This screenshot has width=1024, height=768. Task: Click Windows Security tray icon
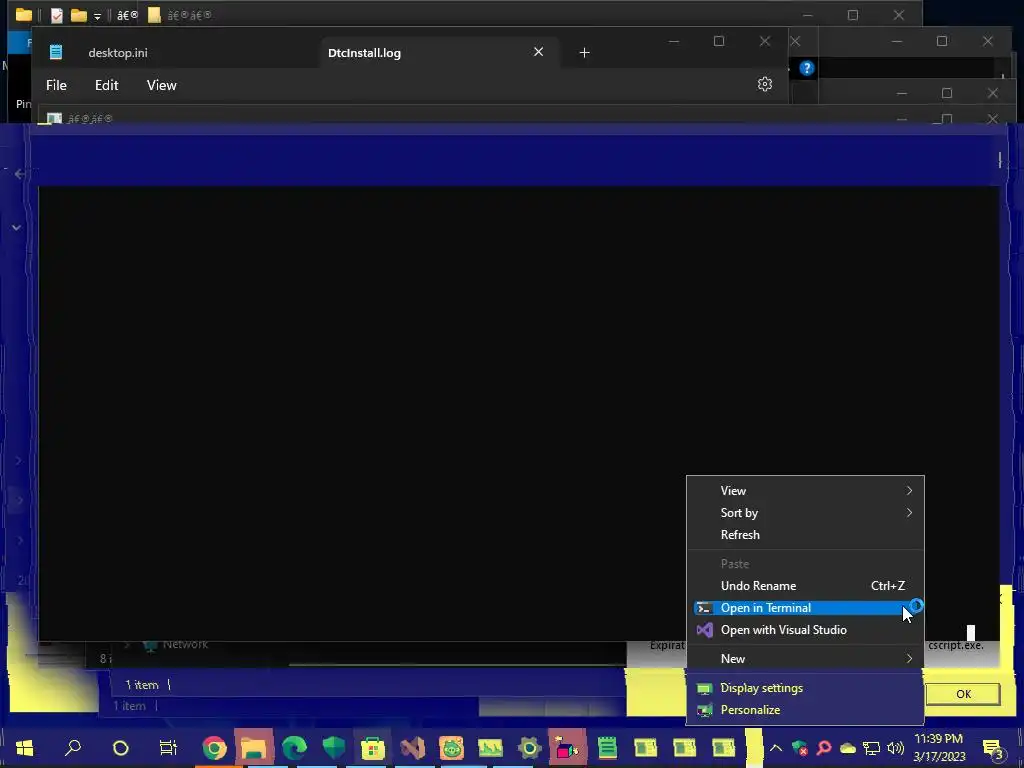799,748
